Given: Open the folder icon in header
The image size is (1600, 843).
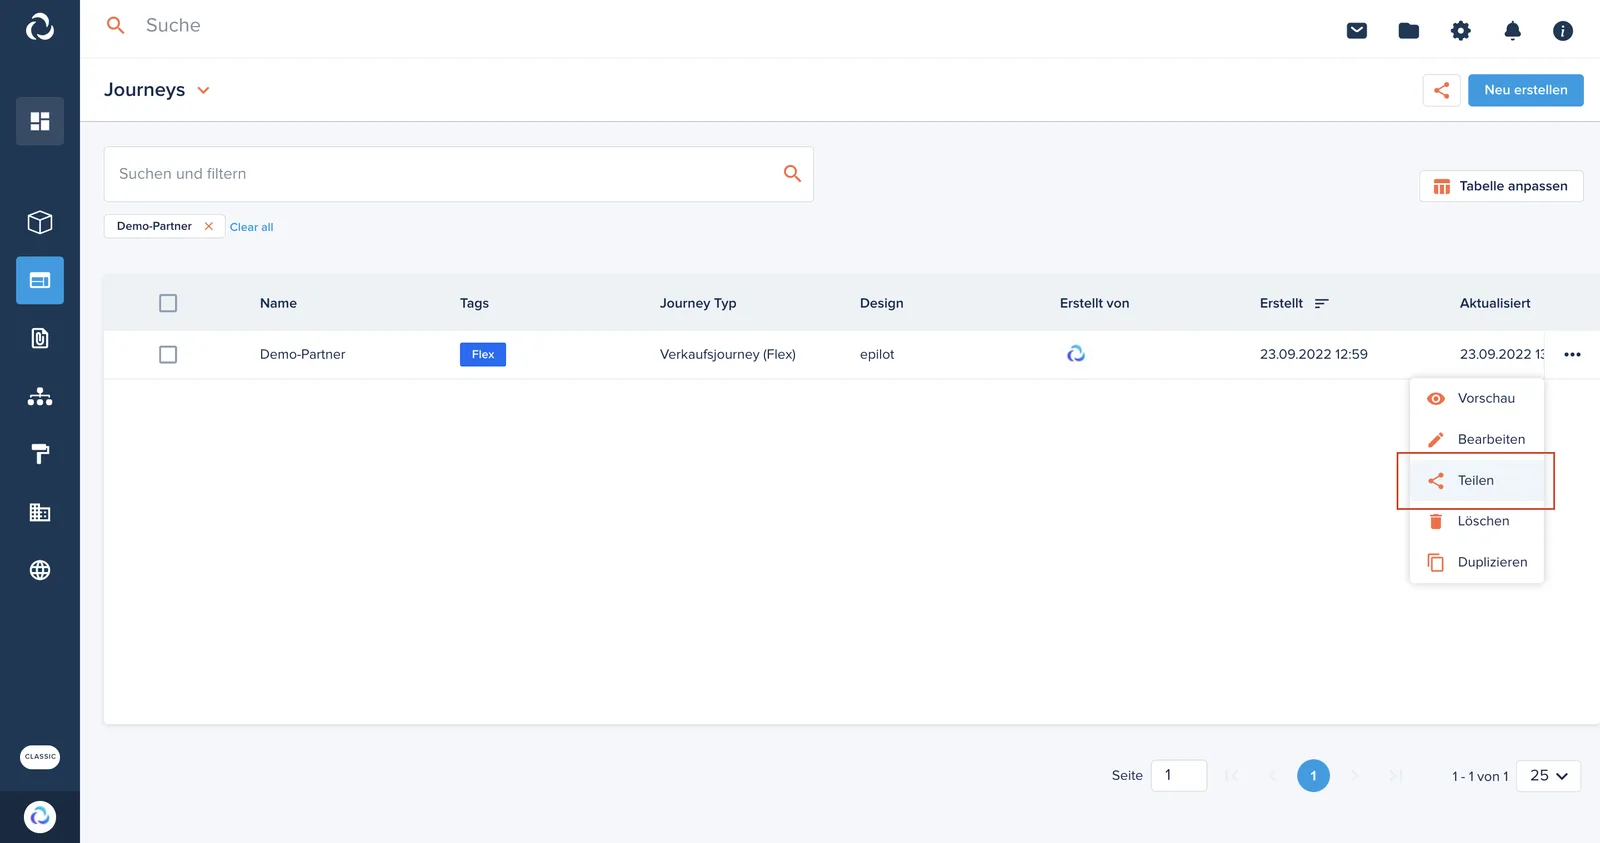Looking at the screenshot, I should click(1409, 31).
